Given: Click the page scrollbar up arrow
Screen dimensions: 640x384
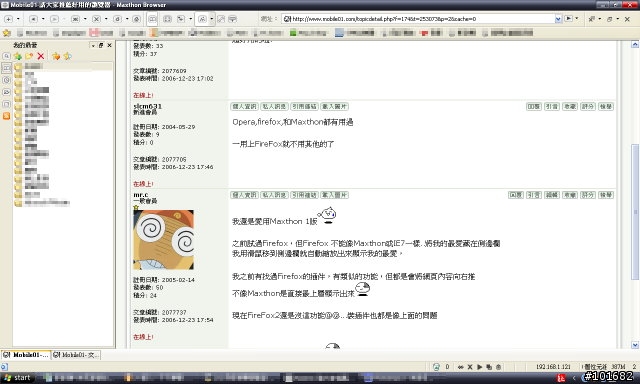Looking at the screenshot, I should (635, 44).
